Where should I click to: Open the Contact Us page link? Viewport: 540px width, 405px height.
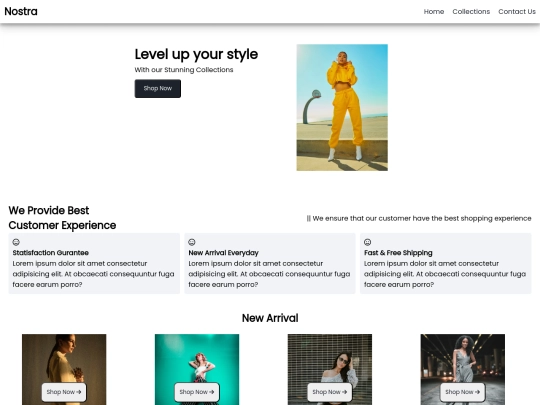click(517, 12)
